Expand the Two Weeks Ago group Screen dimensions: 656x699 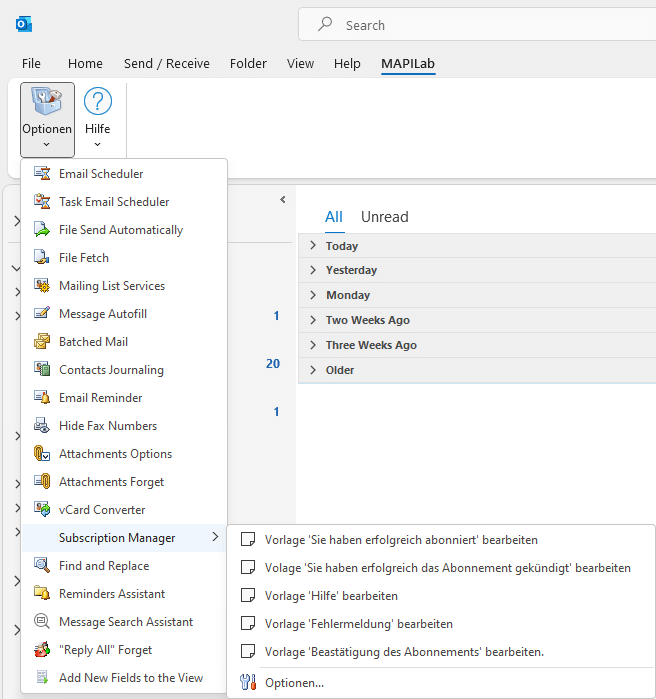pos(313,320)
